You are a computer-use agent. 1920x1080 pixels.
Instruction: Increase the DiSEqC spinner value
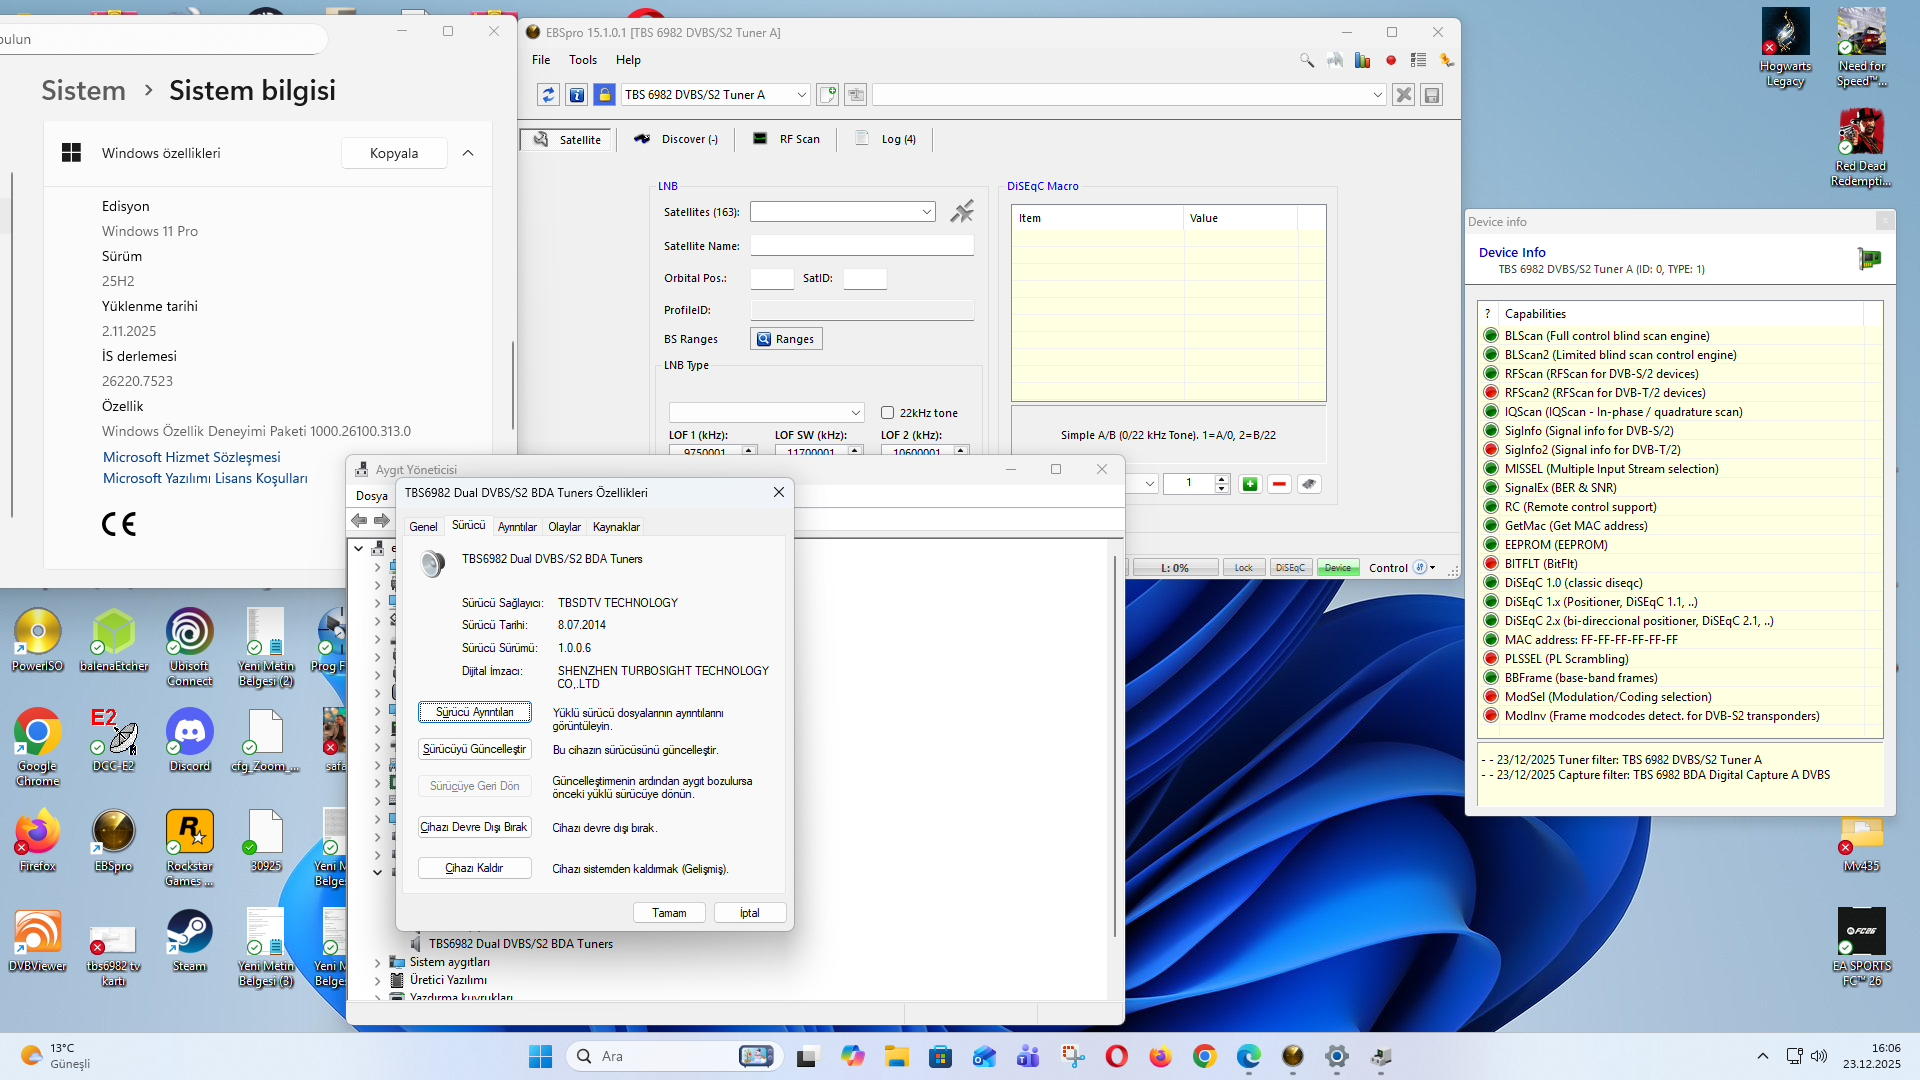pyautogui.click(x=1222, y=479)
